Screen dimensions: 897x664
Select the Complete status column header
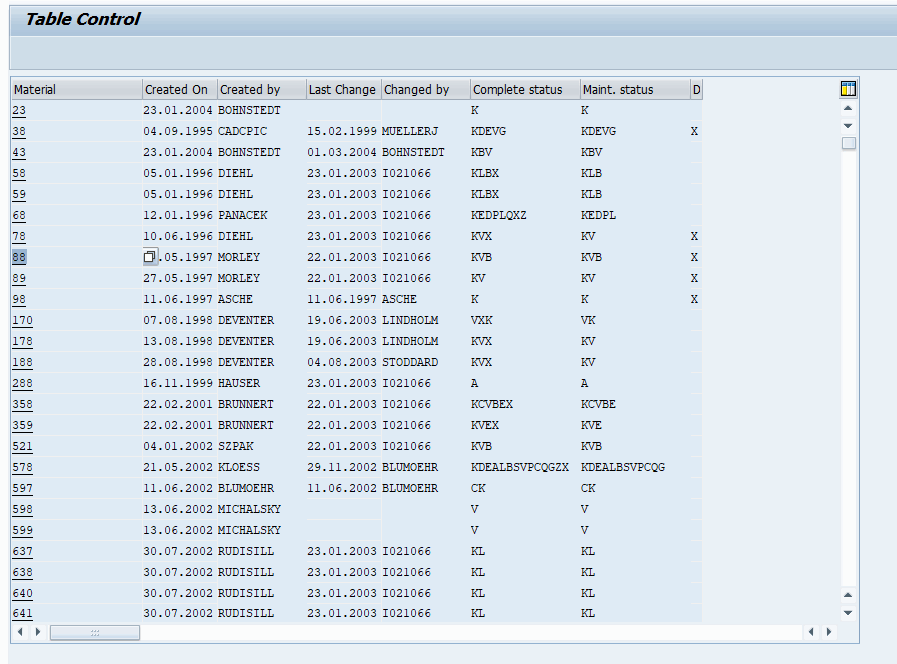pos(525,89)
